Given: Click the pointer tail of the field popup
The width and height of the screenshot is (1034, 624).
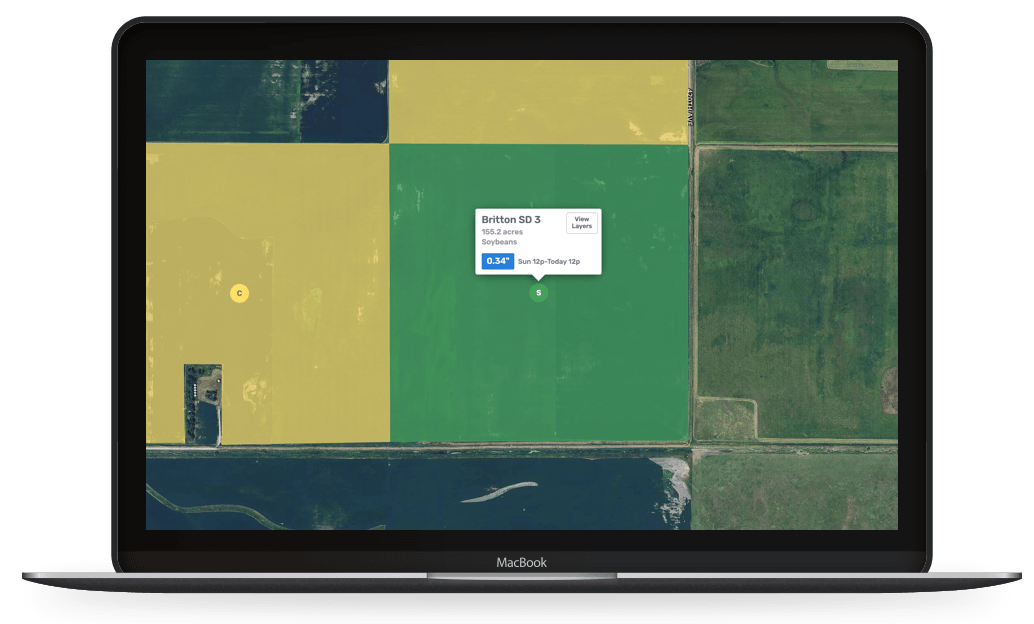Looking at the screenshot, I should pos(538,277).
